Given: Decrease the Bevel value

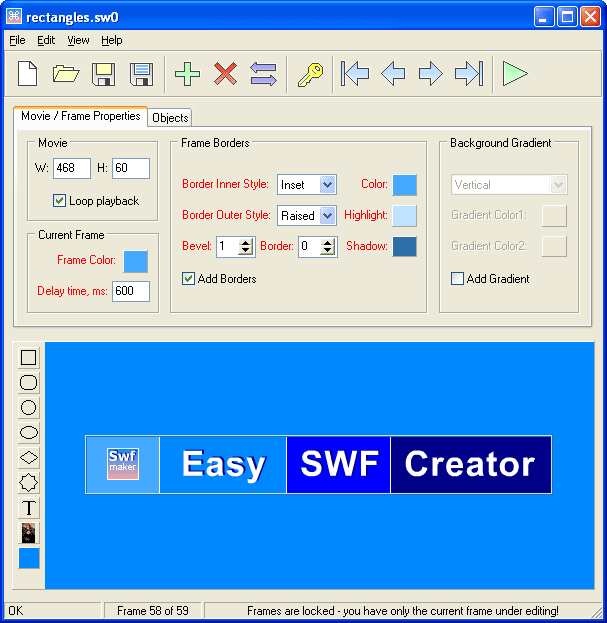Looking at the screenshot, I should coord(246,251).
